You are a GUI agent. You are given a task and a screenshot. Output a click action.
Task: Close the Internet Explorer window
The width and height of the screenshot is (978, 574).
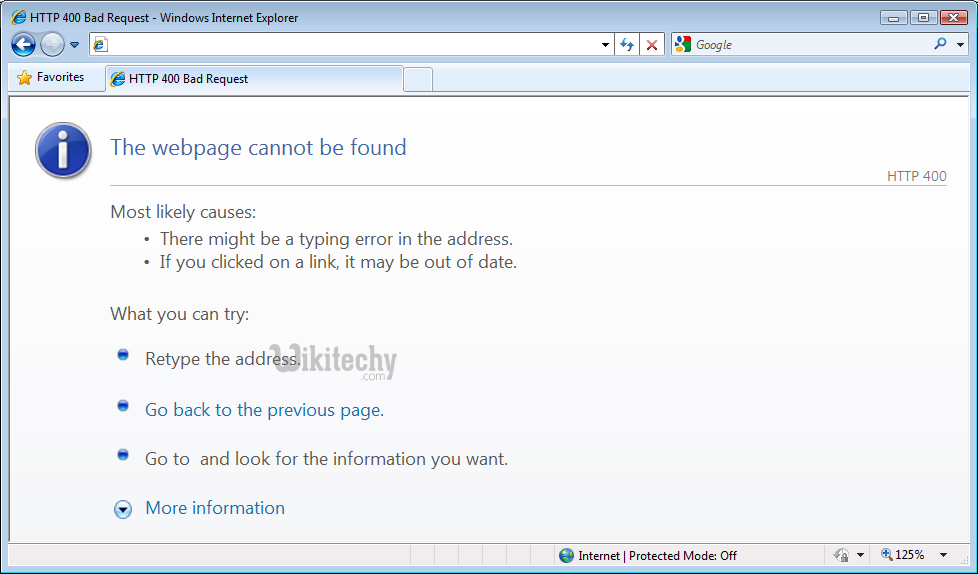(x=954, y=17)
